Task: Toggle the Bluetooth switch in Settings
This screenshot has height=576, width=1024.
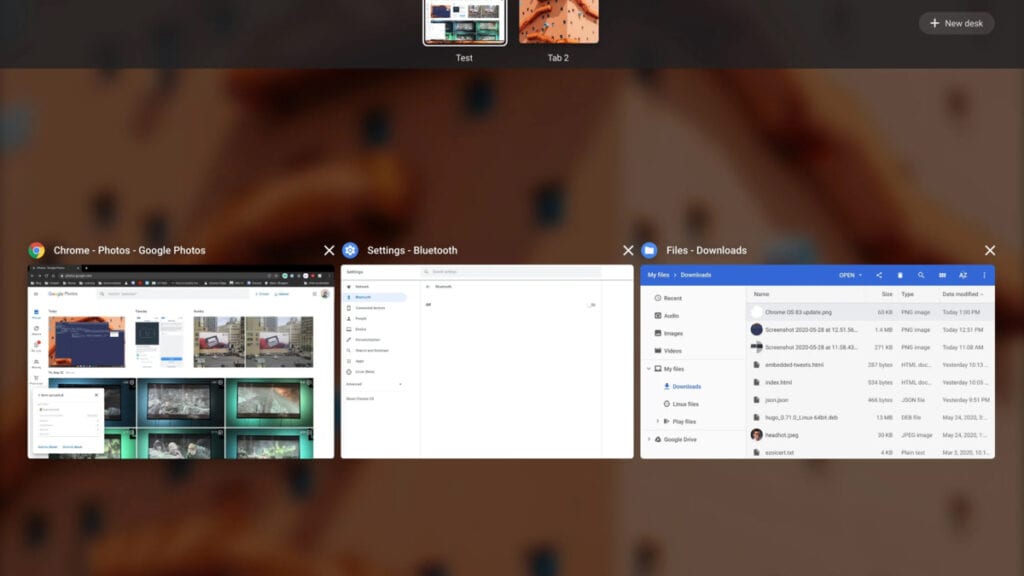Action: coord(590,305)
